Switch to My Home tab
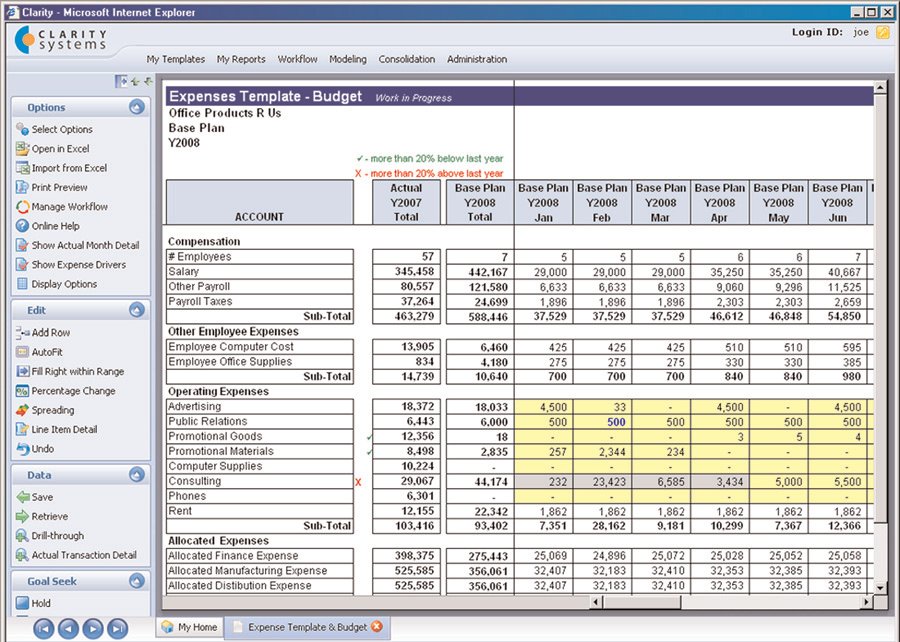 coord(190,627)
